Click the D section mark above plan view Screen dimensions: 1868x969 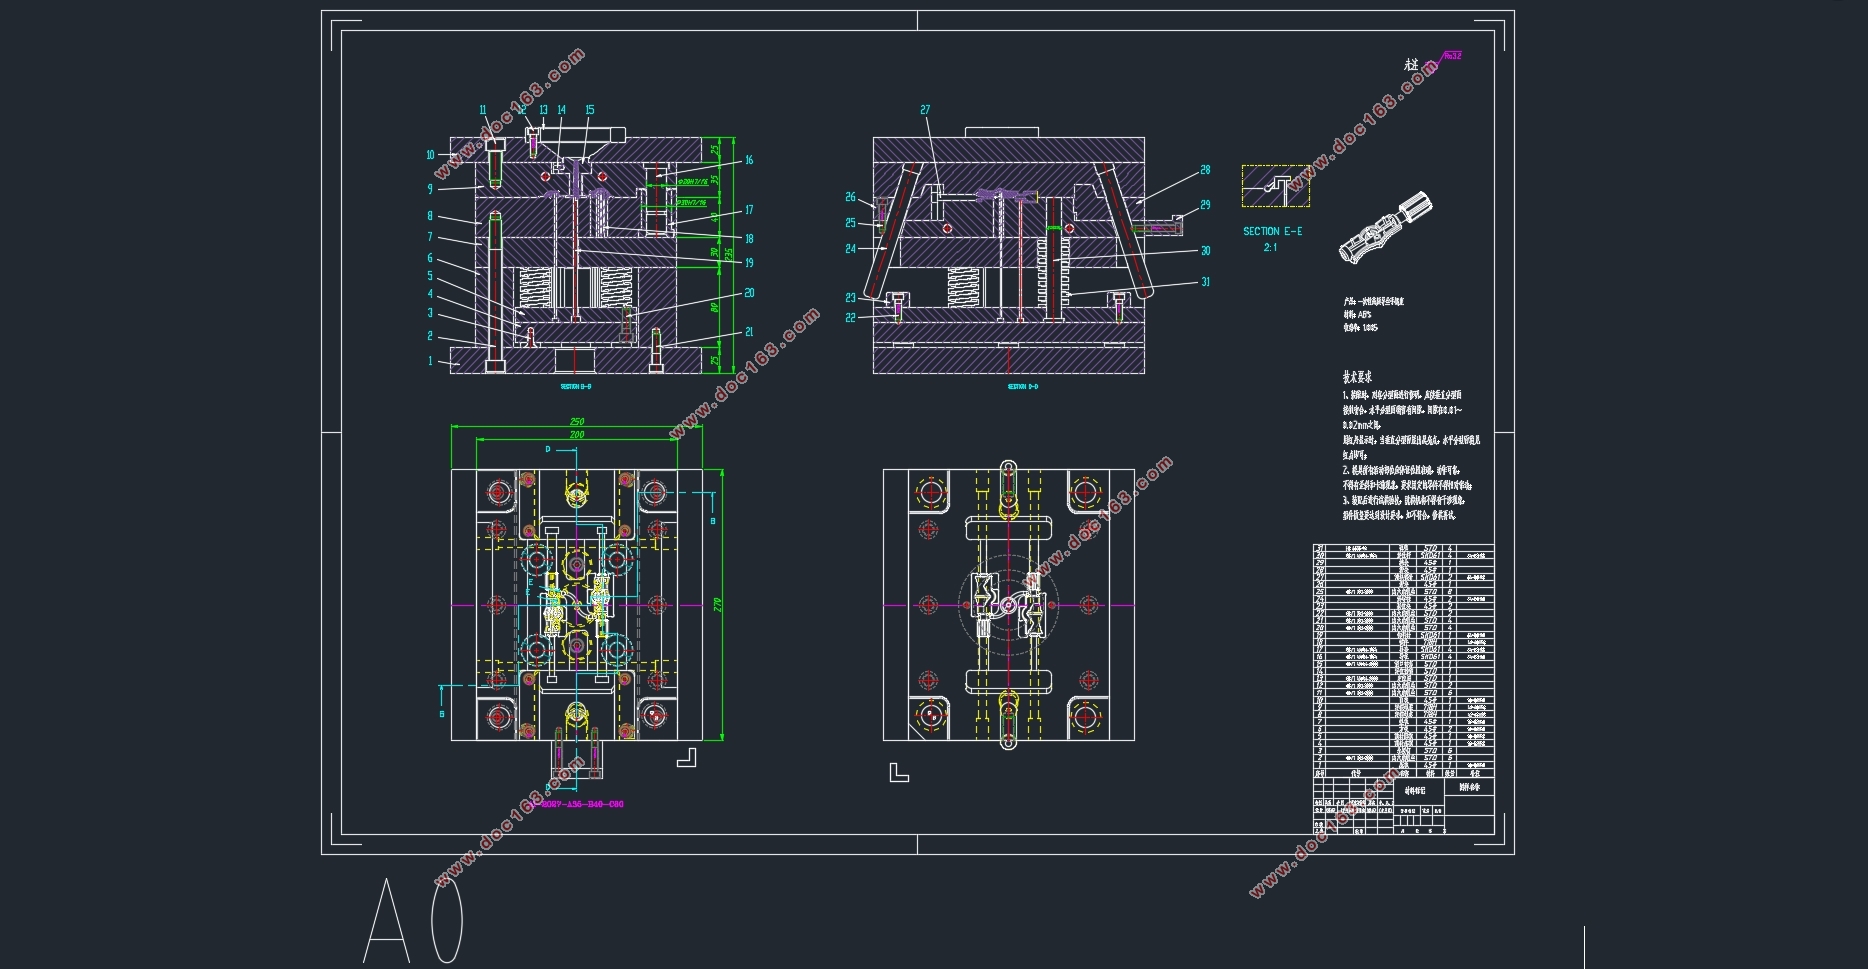click(x=548, y=450)
